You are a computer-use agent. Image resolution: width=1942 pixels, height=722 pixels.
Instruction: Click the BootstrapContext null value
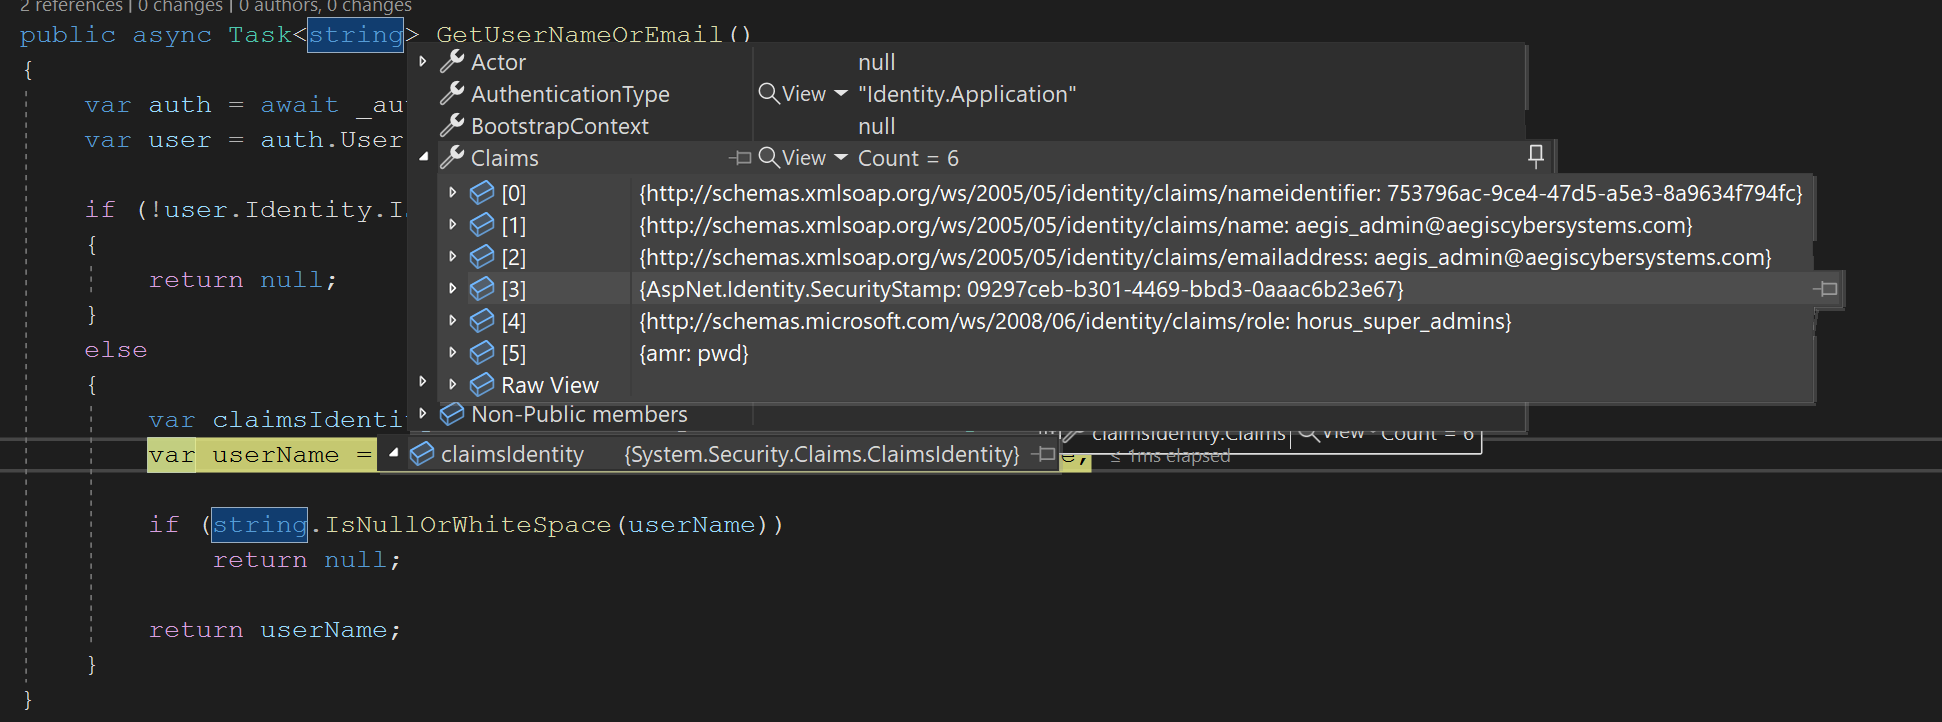click(876, 126)
